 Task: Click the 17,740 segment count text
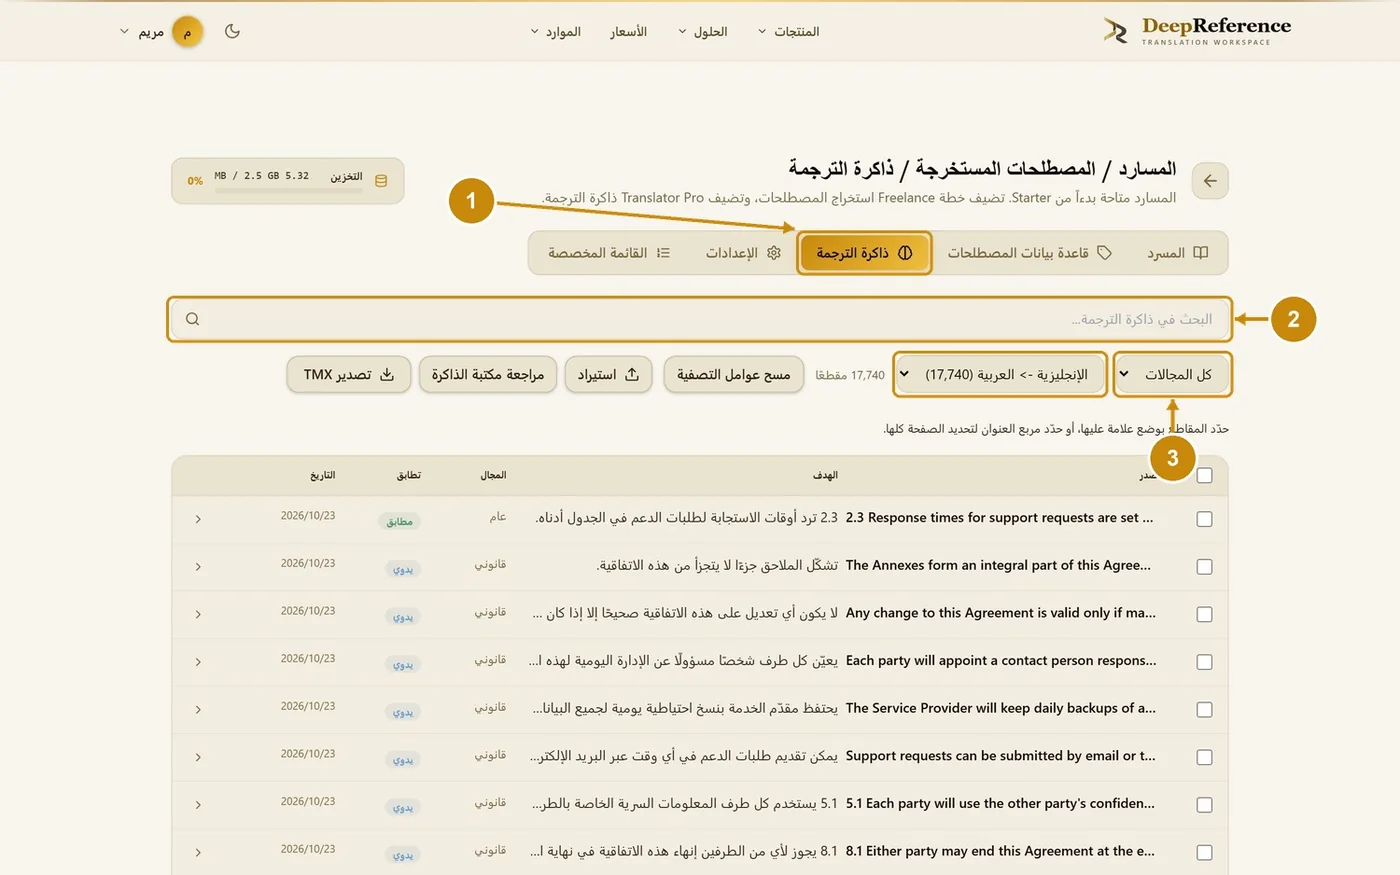pos(850,375)
